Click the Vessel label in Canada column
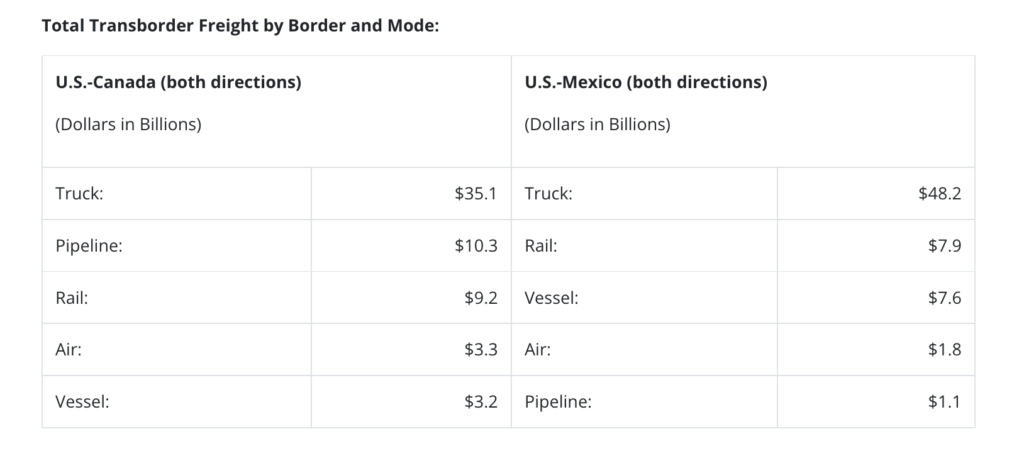Screen dimensions: 1024x468 point(83,402)
